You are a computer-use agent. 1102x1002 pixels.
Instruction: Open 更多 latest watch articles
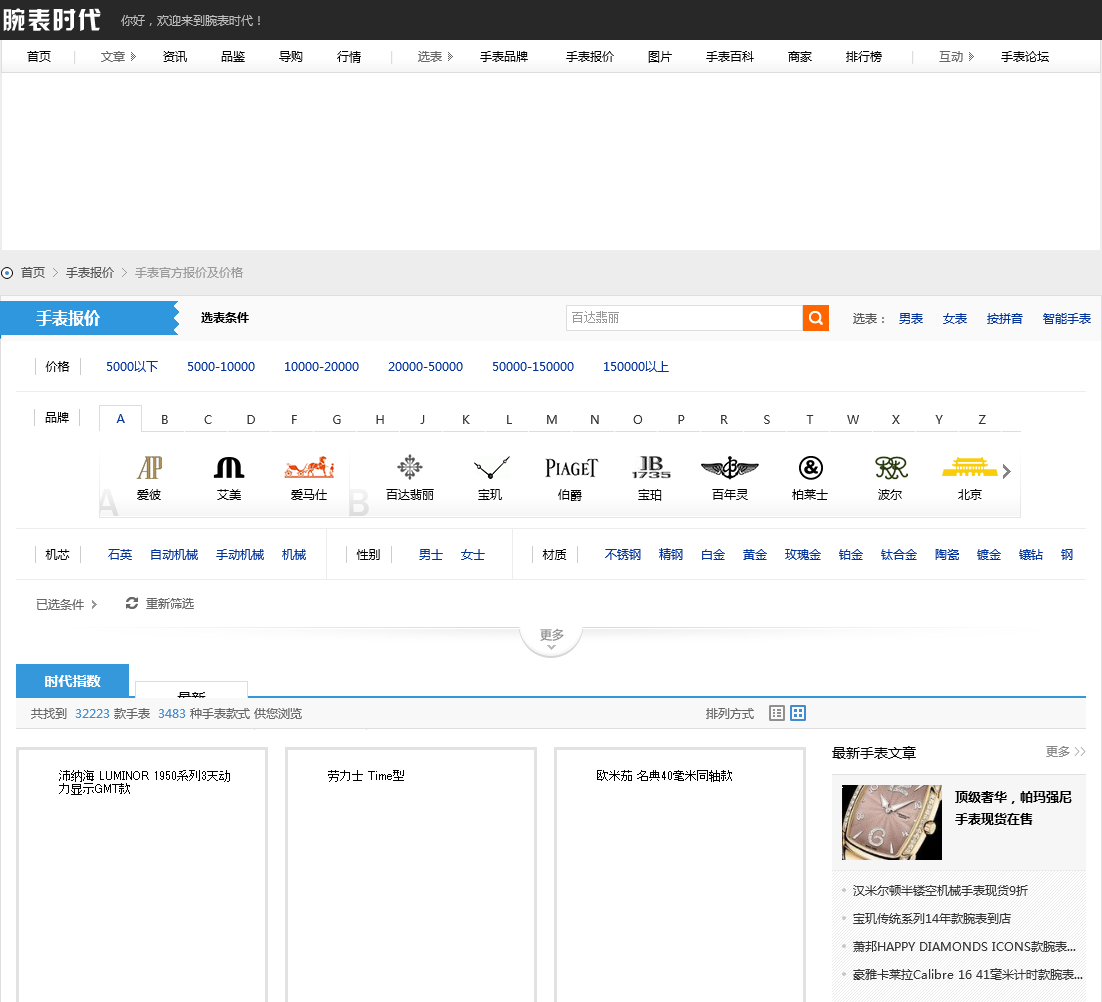[1065, 752]
